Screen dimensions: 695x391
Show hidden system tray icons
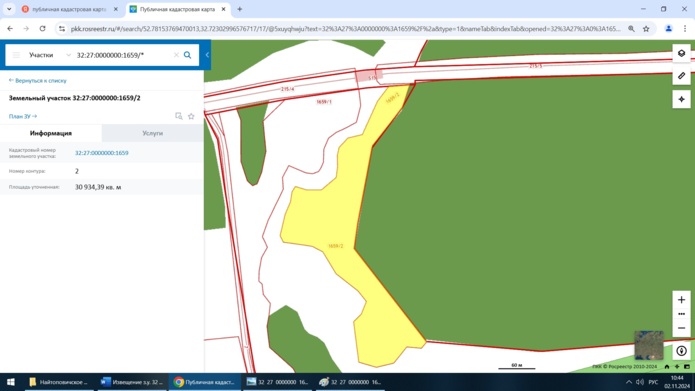tap(629, 382)
